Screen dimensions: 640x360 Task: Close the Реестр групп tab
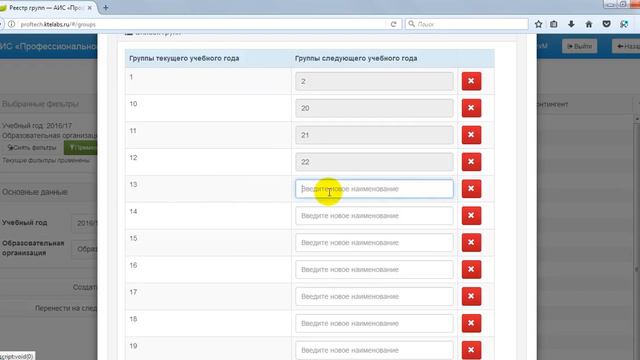pyautogui.click(x=90, y=8)
